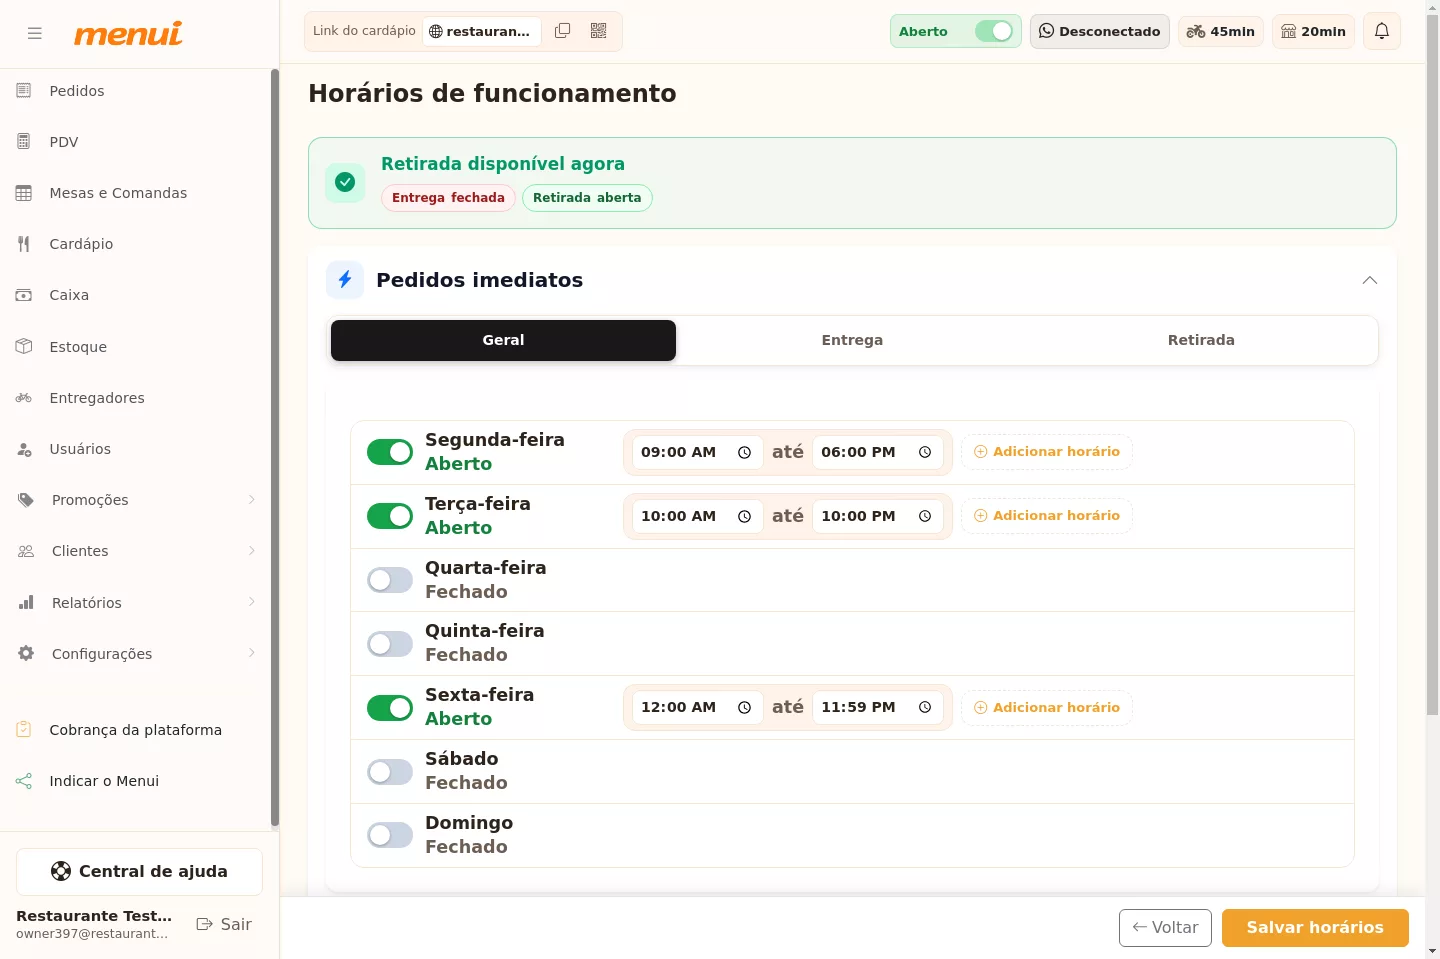Click the sidebar vertical scrollbar
Screen dimensions: 1440x959
click(274, 448)
